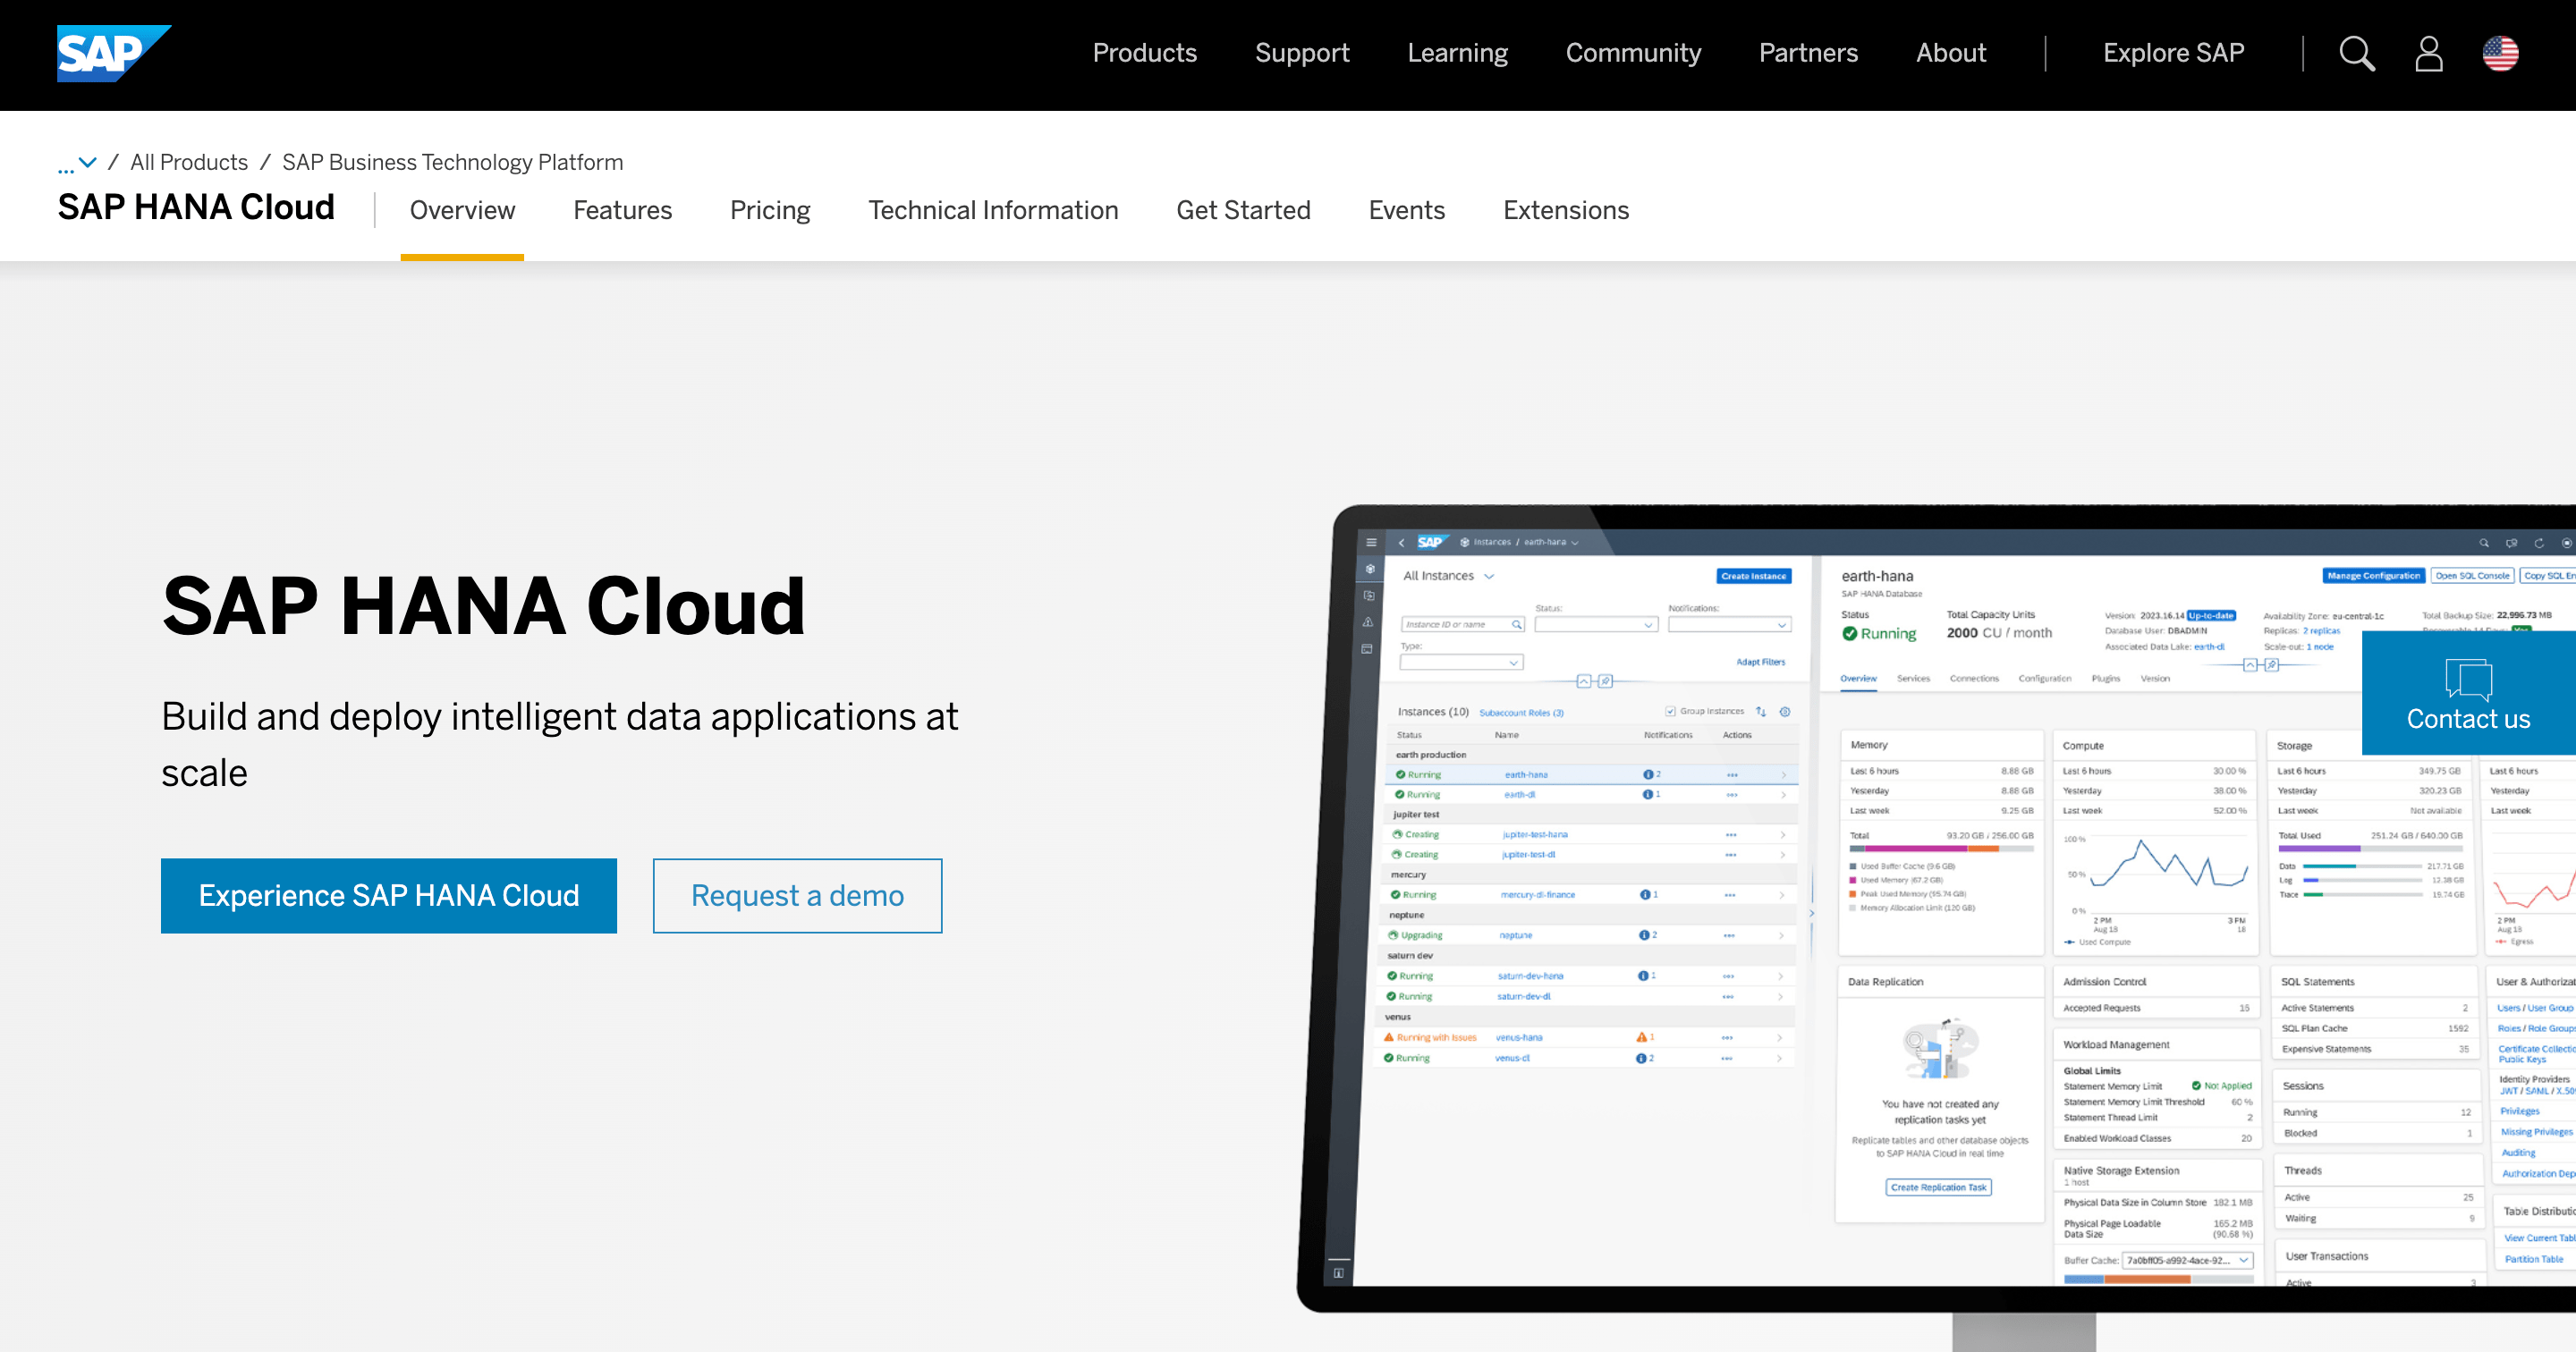Open the Technical Information tab
This screenshot has width=2576, height=1352.
pyautogui.click(x=993, y=210)
